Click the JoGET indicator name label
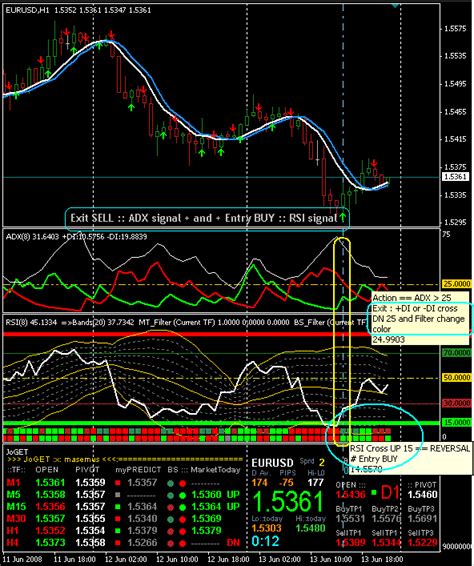The height and width of the screenshot is (566, 474). point(17,452)
